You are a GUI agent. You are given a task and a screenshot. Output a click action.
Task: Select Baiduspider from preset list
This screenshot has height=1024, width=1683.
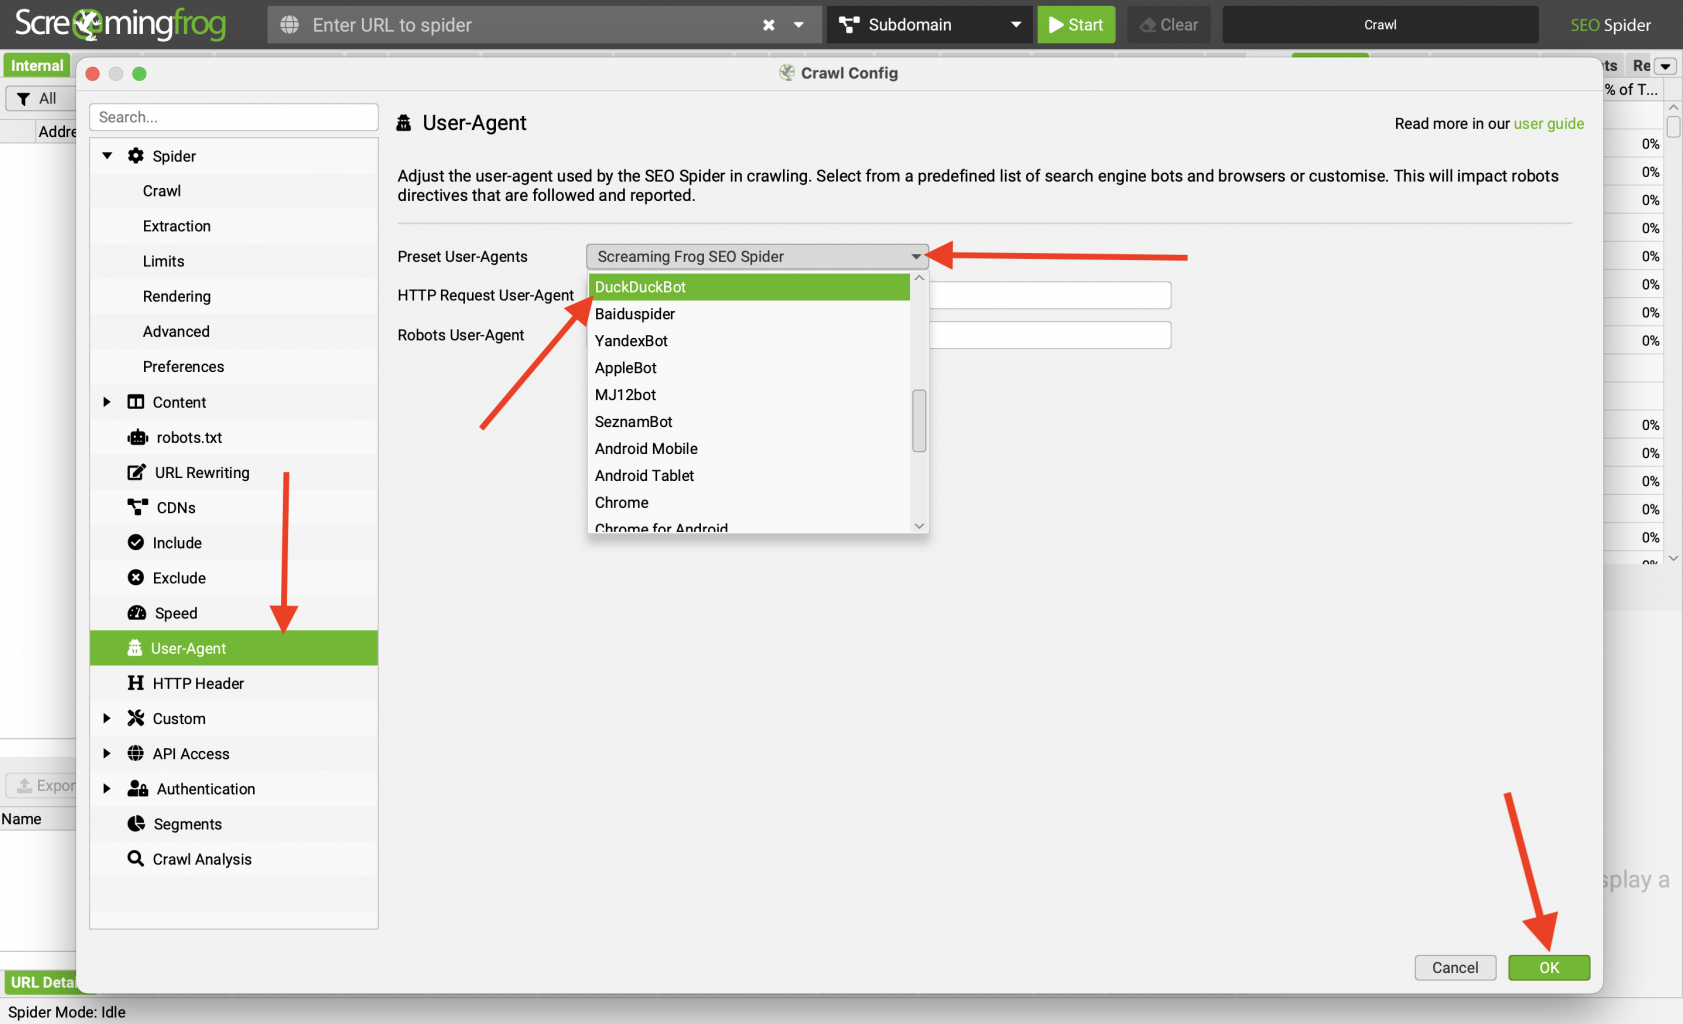749,314
